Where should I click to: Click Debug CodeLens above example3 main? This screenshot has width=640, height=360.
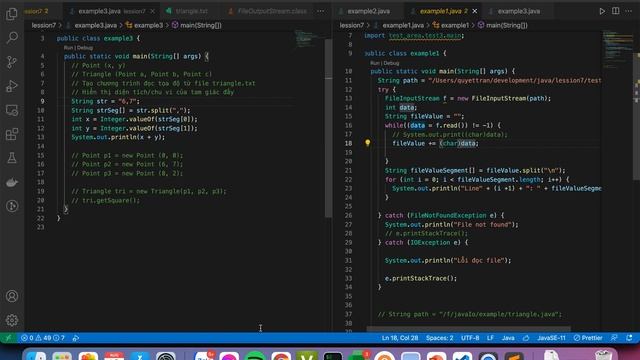point(85,48)
